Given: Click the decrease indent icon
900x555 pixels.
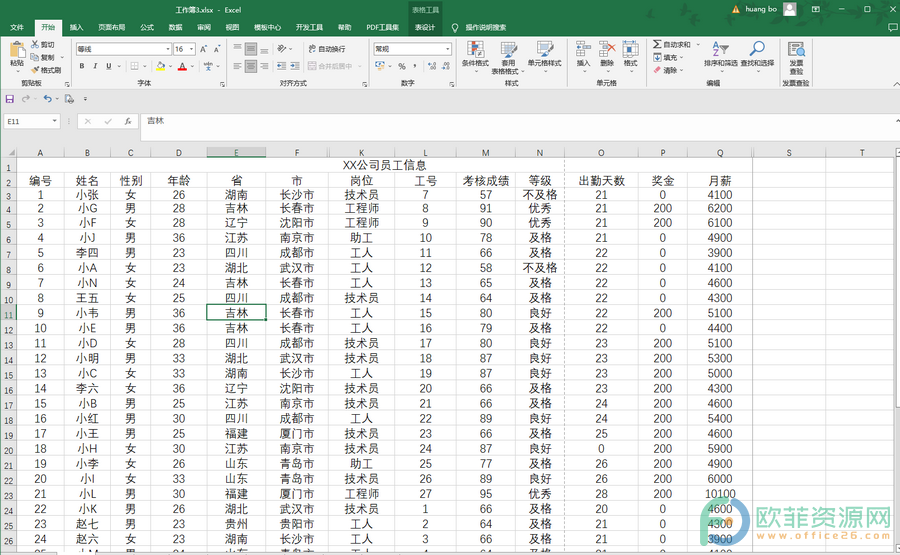Looking at the screenshot, I should point(281,66).
